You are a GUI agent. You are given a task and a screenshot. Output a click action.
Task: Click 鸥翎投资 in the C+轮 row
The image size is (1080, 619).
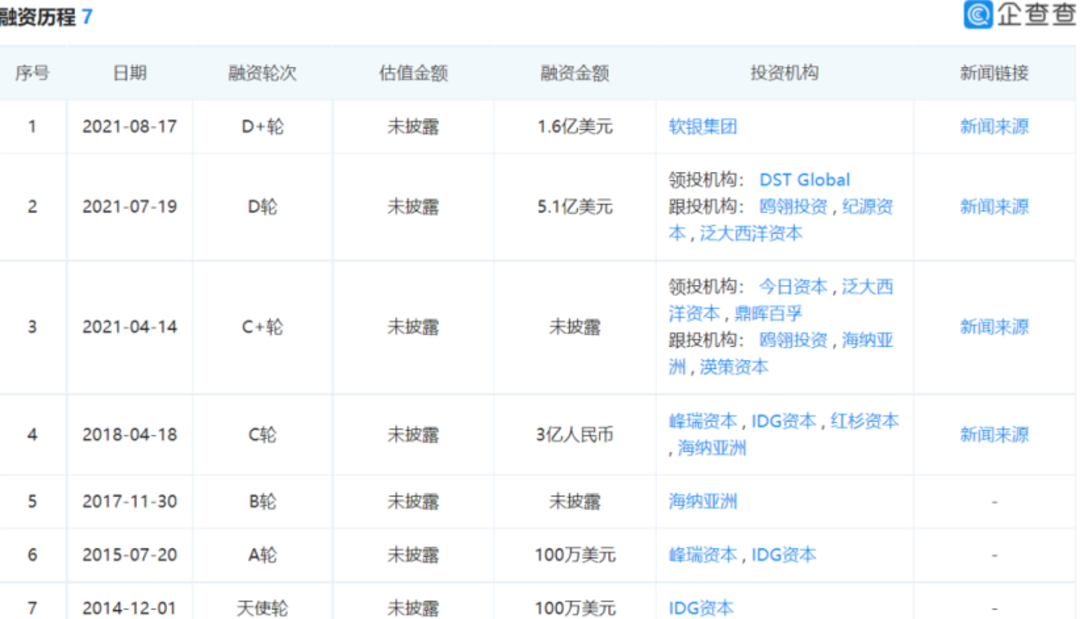coord(793,340)
